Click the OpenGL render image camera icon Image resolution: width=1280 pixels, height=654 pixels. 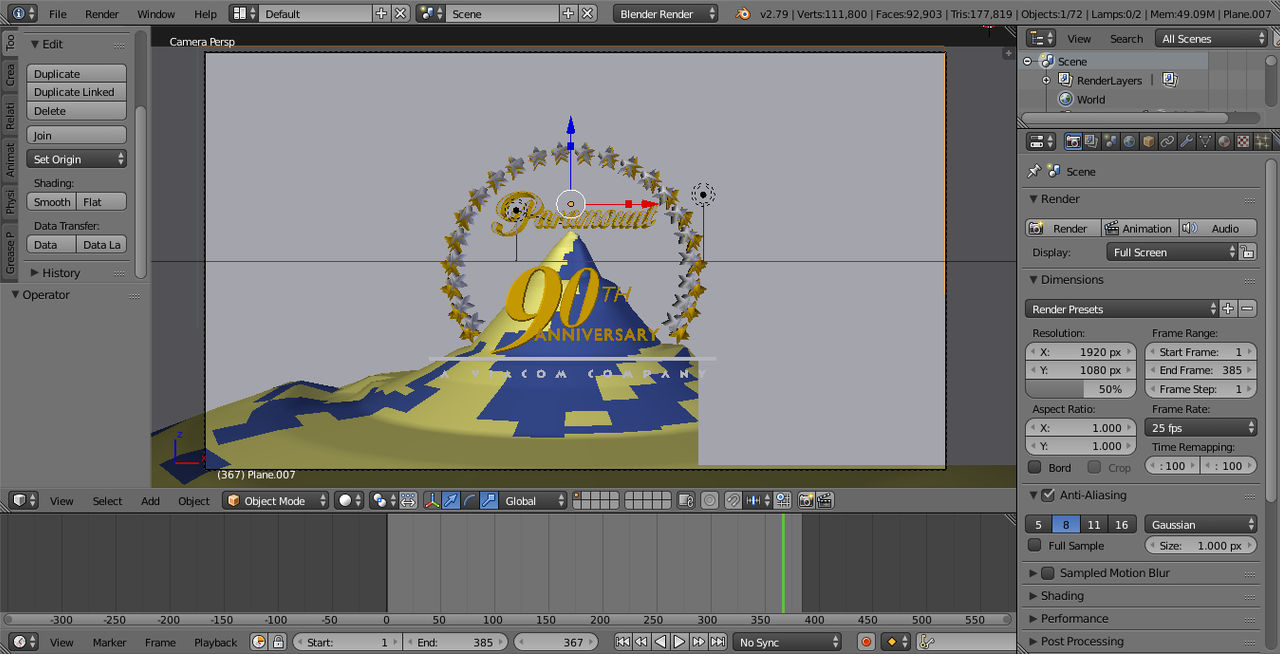click(806, 501)
